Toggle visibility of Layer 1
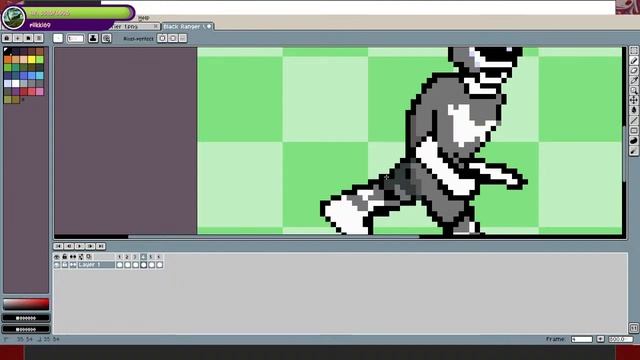 (x=57, y=265)
